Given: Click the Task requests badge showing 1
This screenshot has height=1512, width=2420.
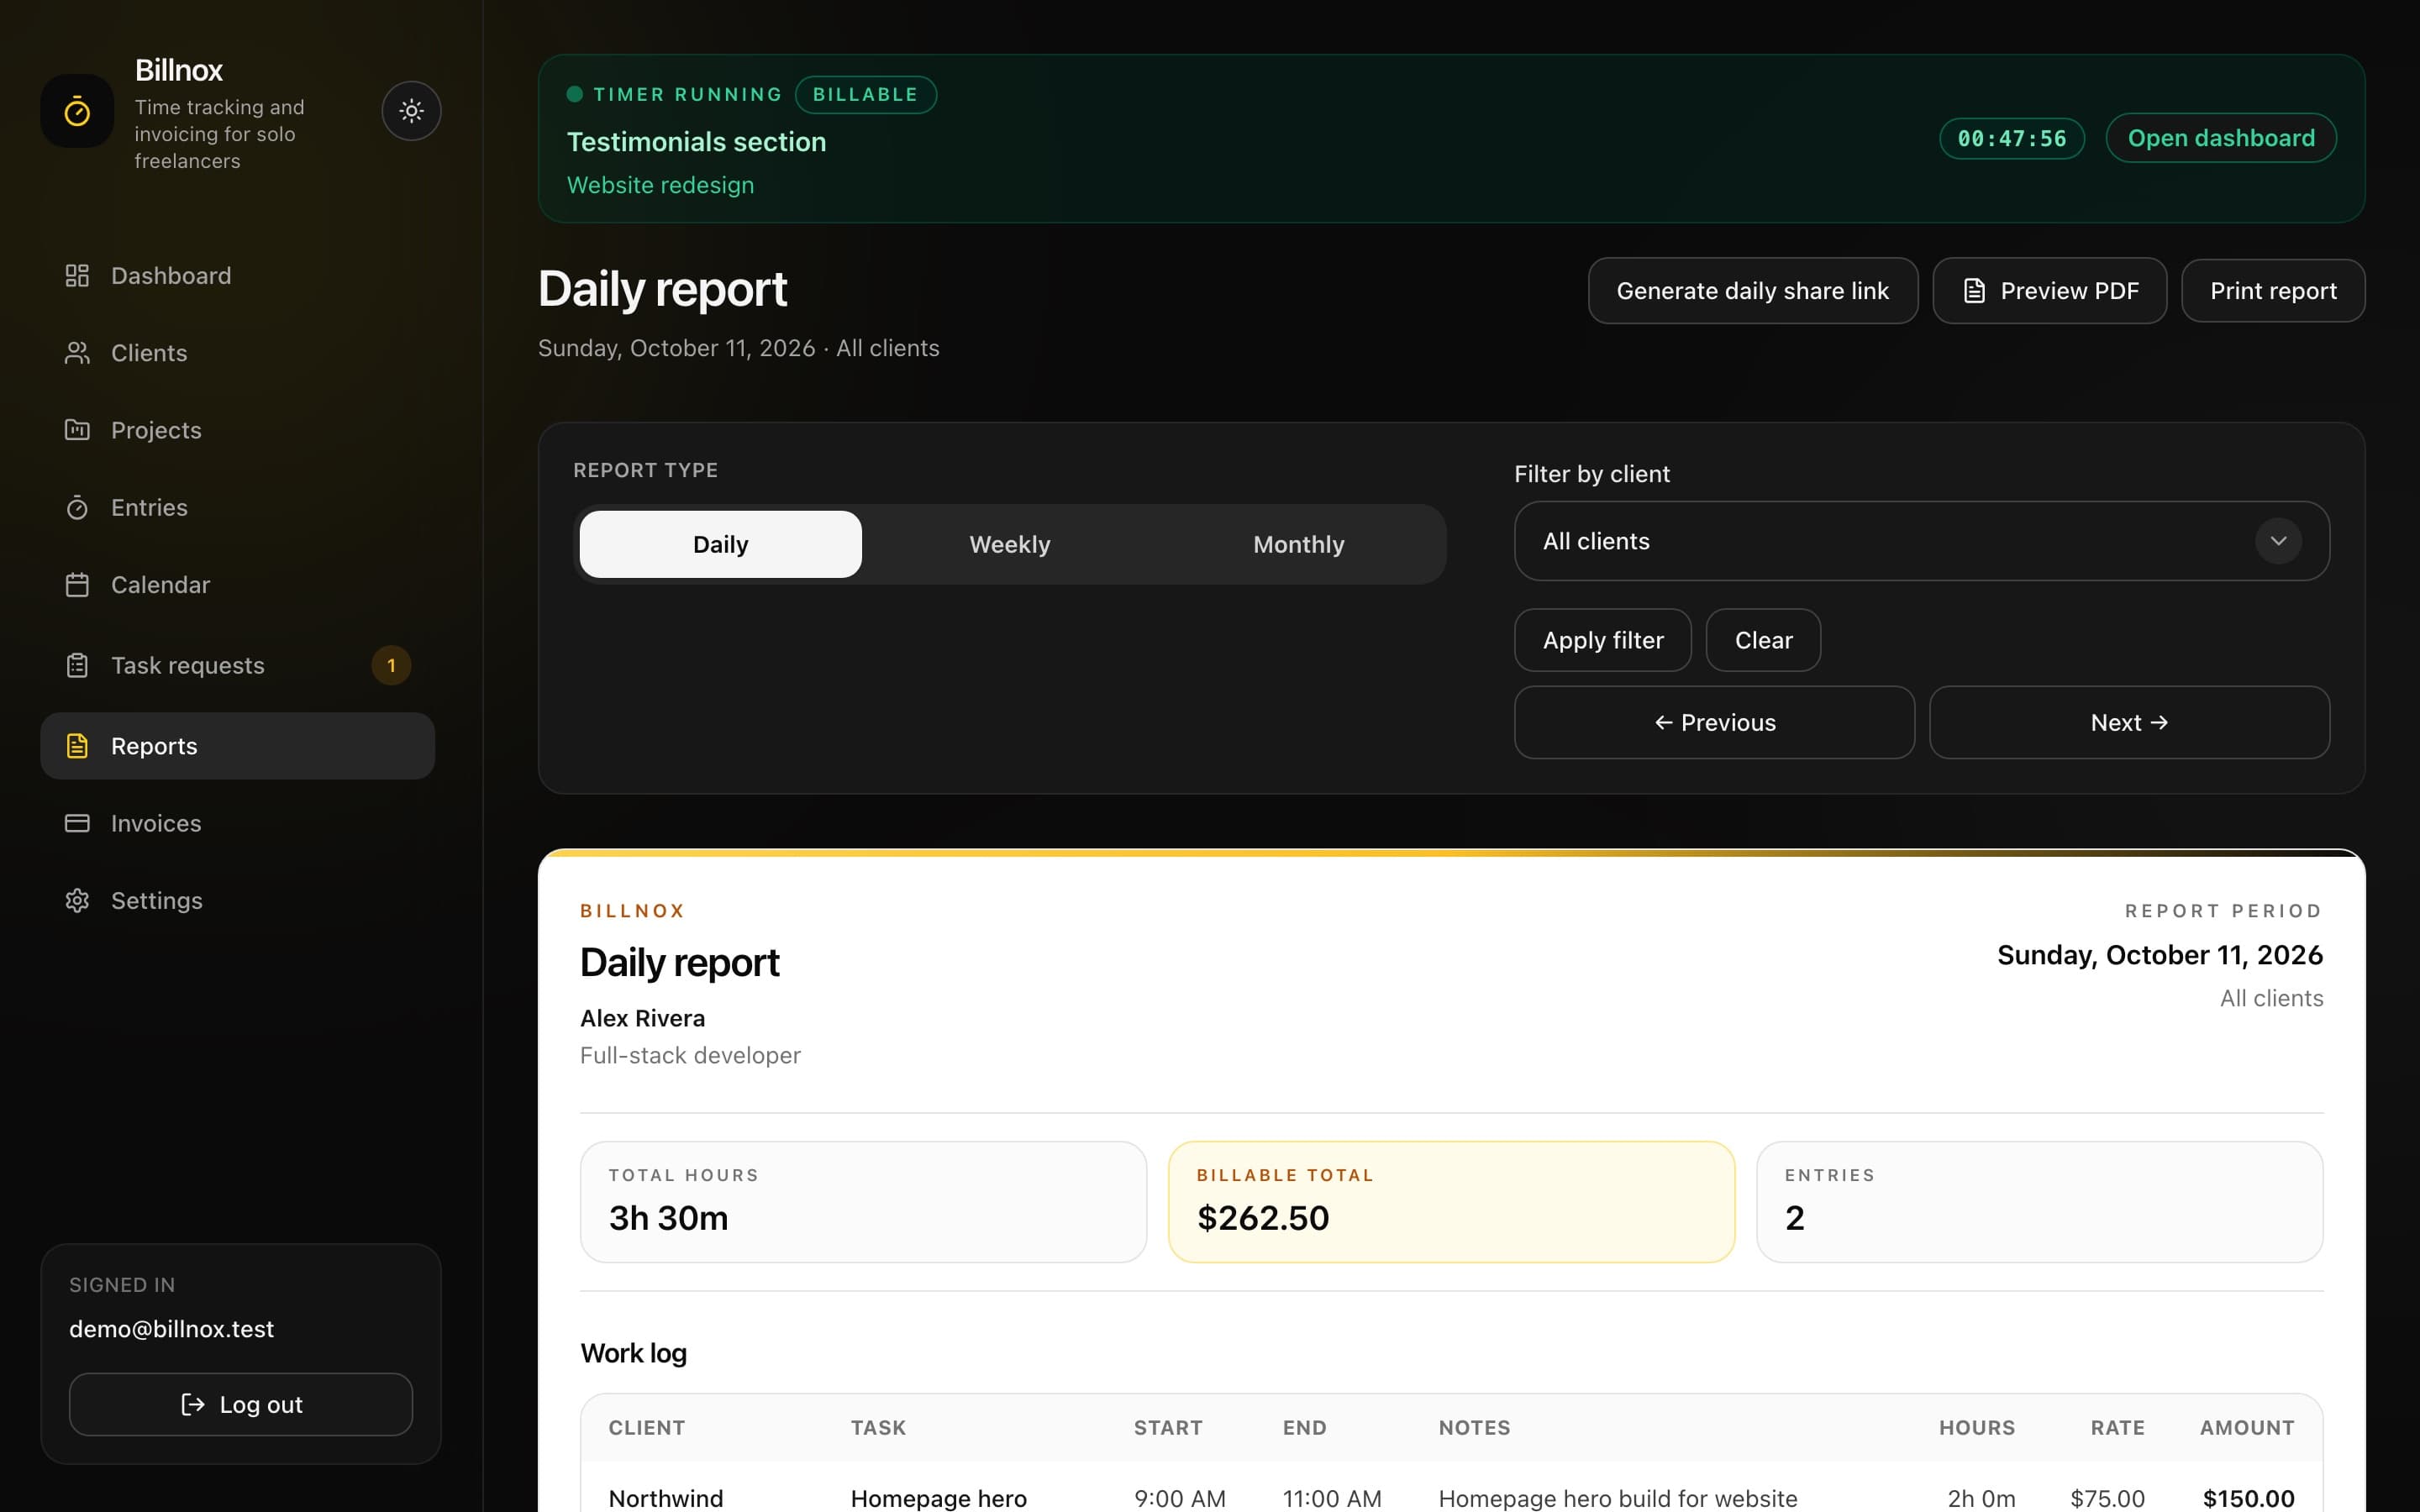Looking at the screenshot, I should click(391, 665).
